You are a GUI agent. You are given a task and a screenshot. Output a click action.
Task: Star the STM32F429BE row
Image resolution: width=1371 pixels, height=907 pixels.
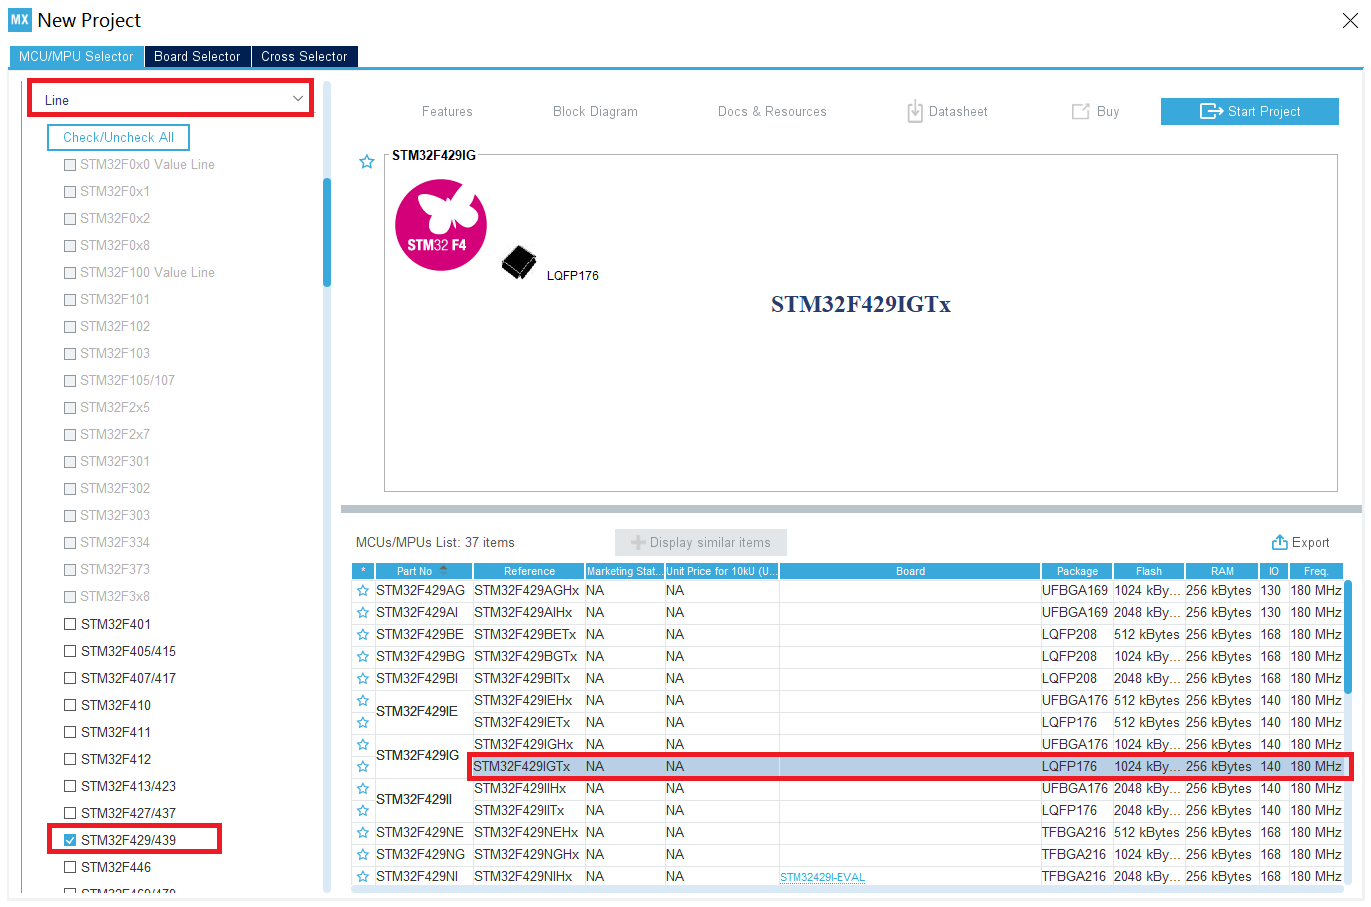(363, 635)
